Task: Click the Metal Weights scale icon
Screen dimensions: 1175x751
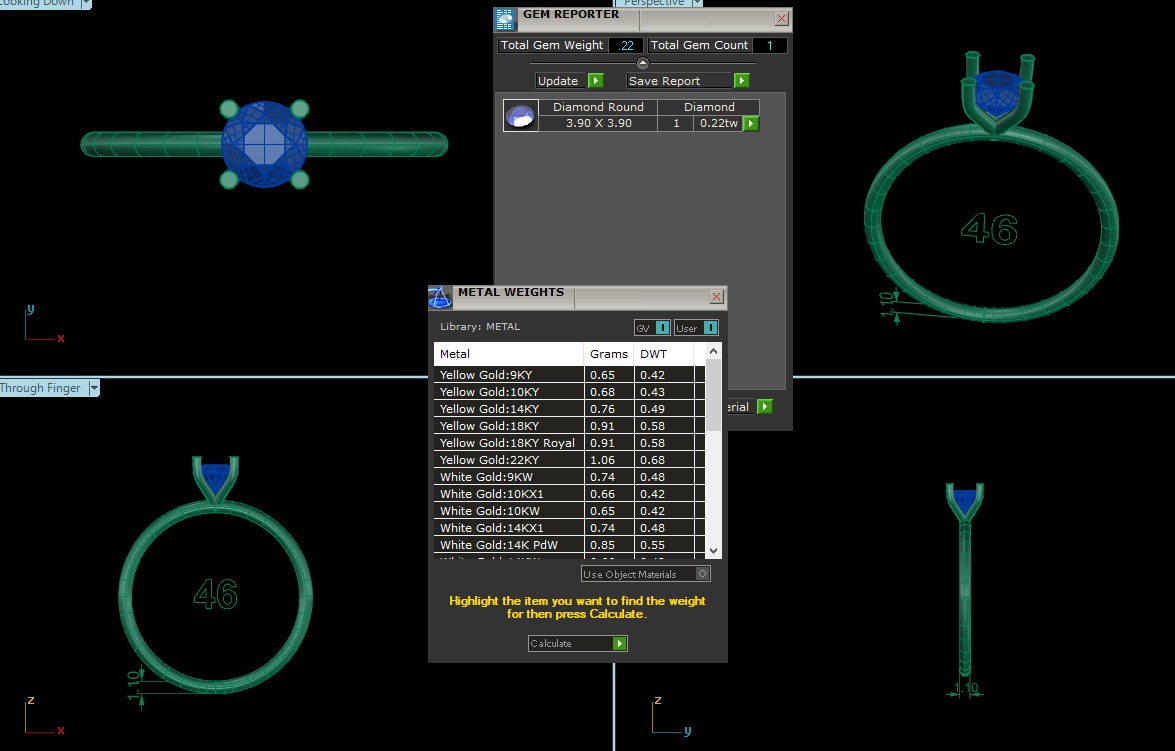Action: click(x=440, y=297)
